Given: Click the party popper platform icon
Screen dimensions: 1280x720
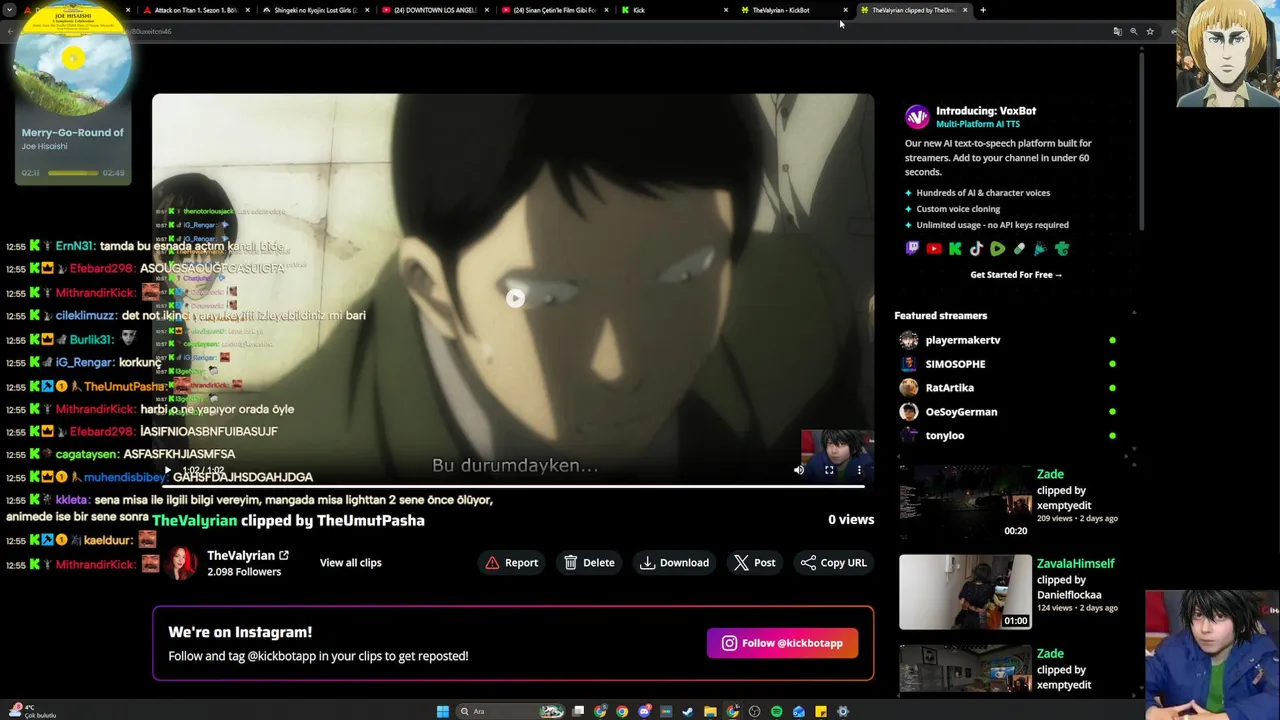Looking at the screenshot, I should (1040, 249).
